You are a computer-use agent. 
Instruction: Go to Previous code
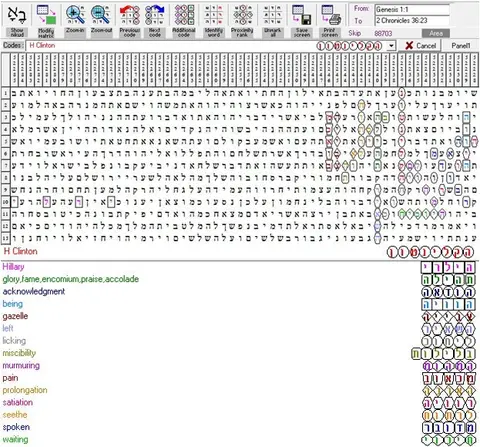130,15
